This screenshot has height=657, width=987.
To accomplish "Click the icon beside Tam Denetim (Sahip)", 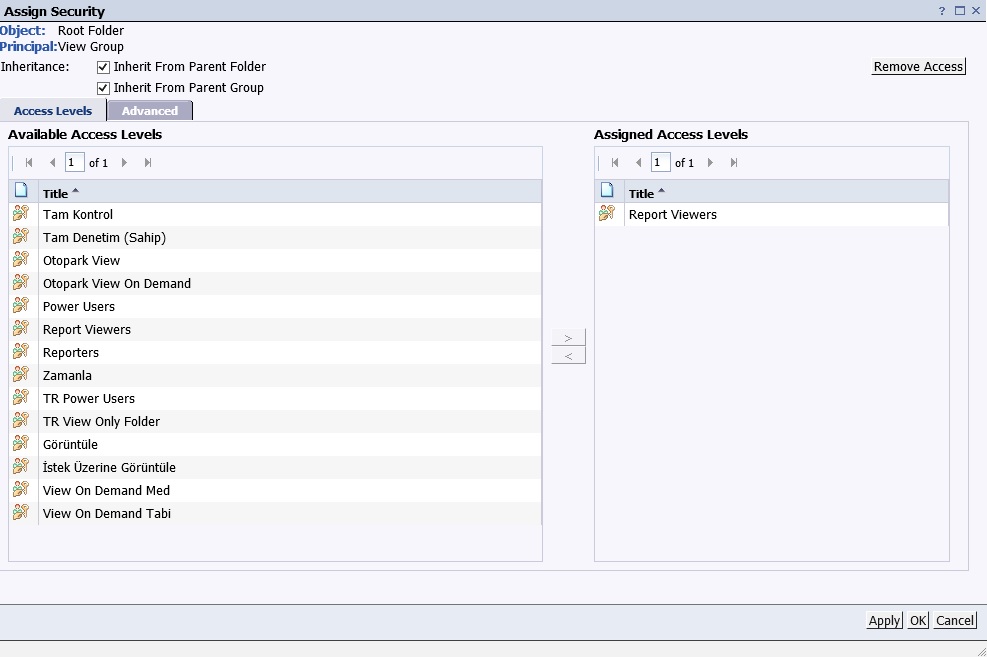I will [21, 237].
